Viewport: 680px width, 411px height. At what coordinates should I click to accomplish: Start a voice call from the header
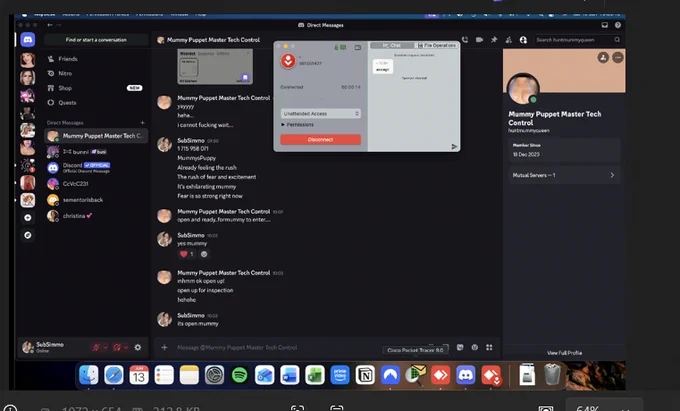tap(465, 40)
